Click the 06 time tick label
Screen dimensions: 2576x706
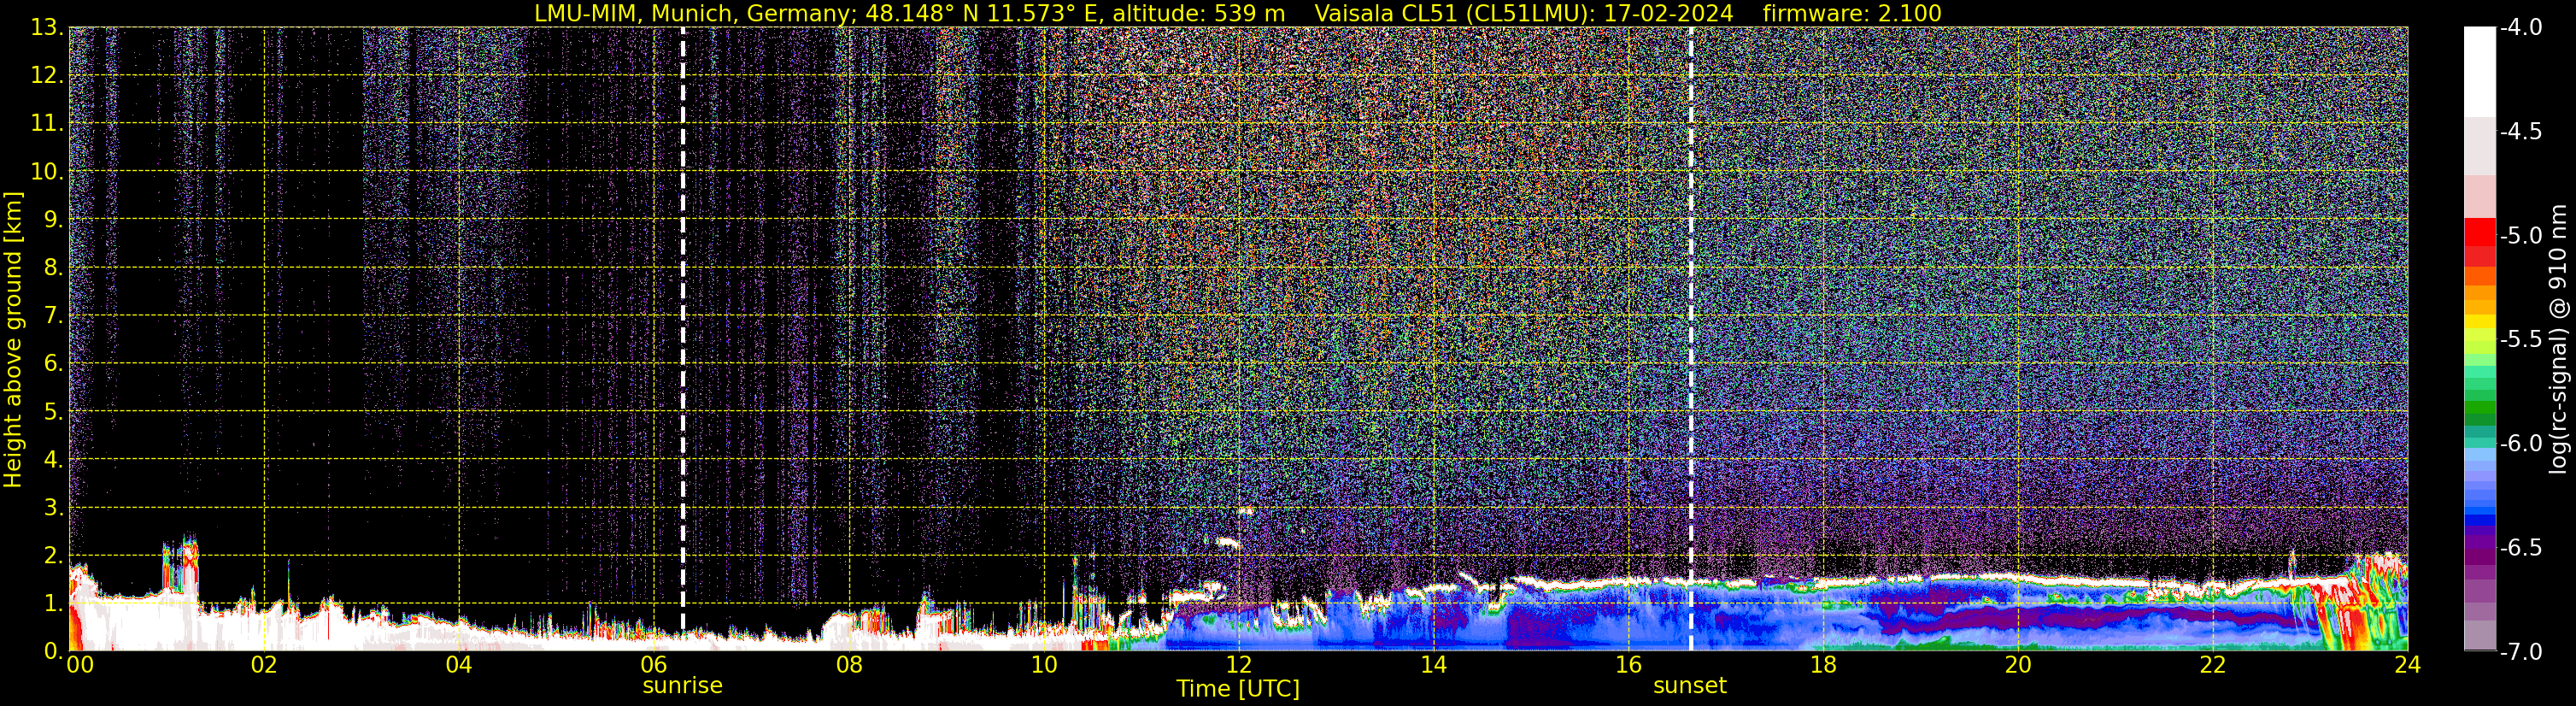coord(653,664)
